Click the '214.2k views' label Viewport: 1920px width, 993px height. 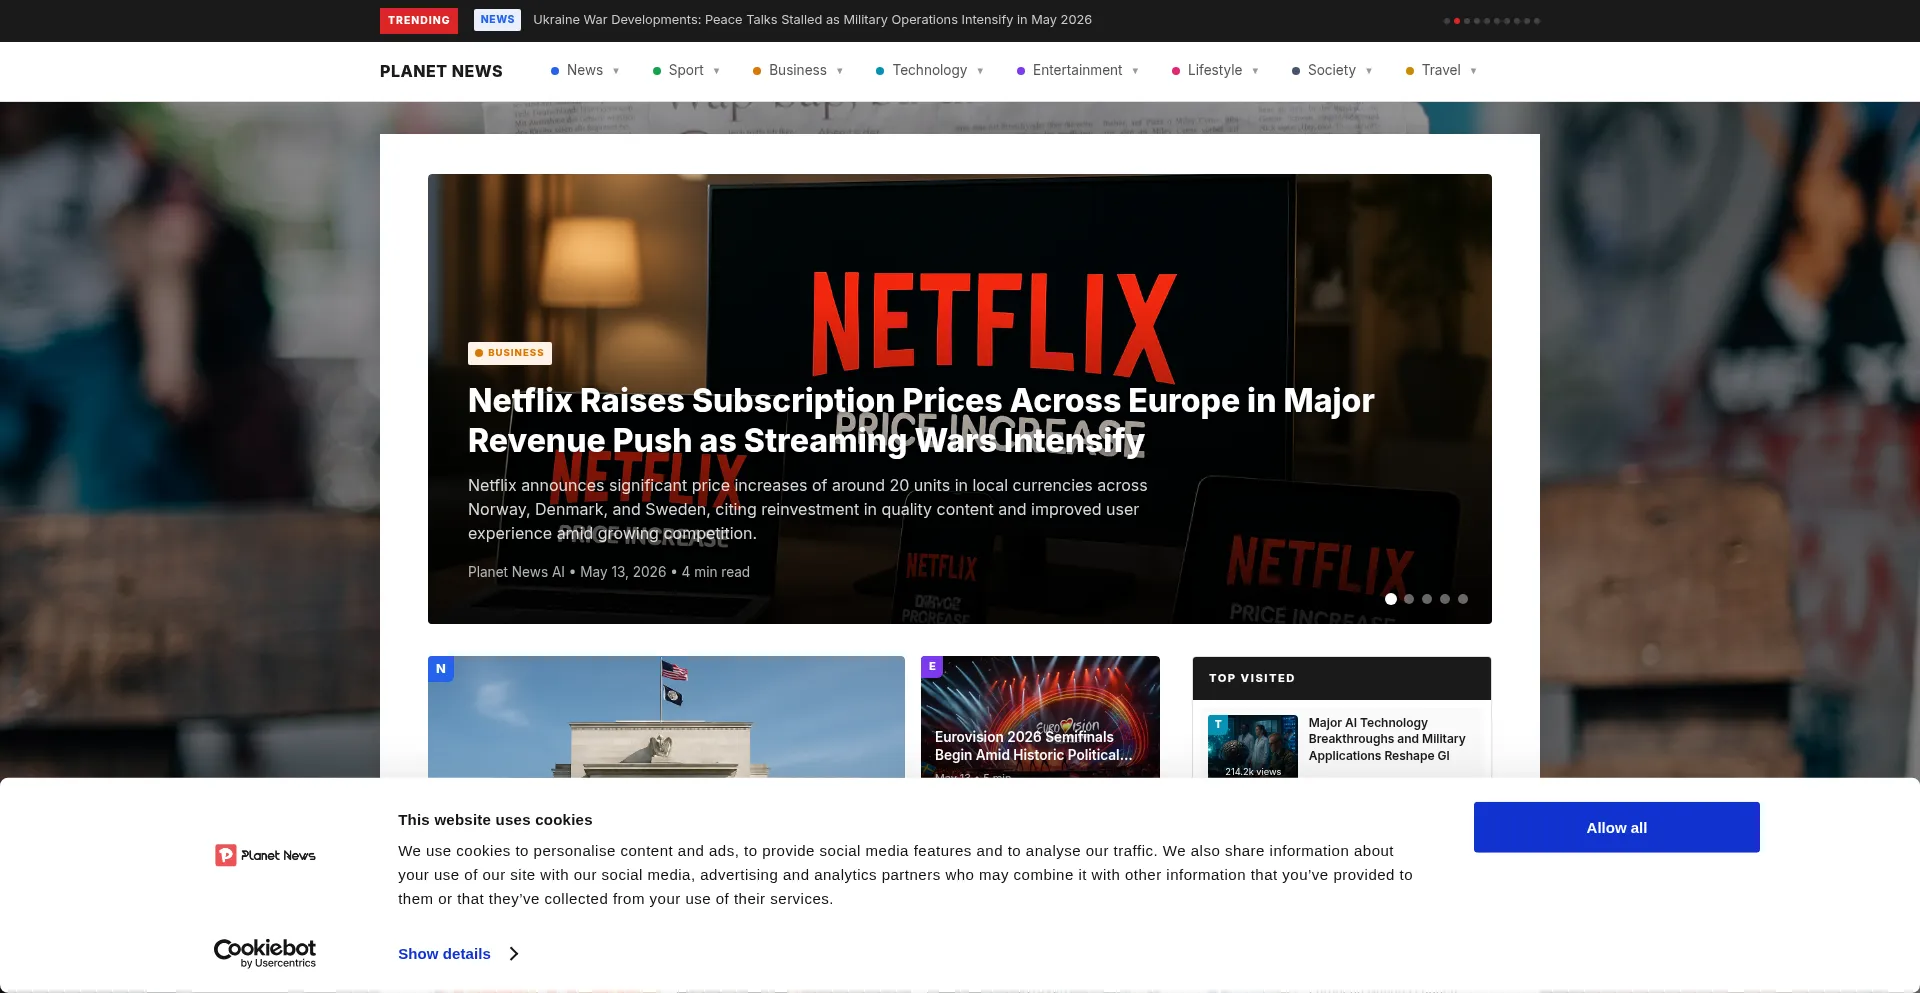[1253, 772]
